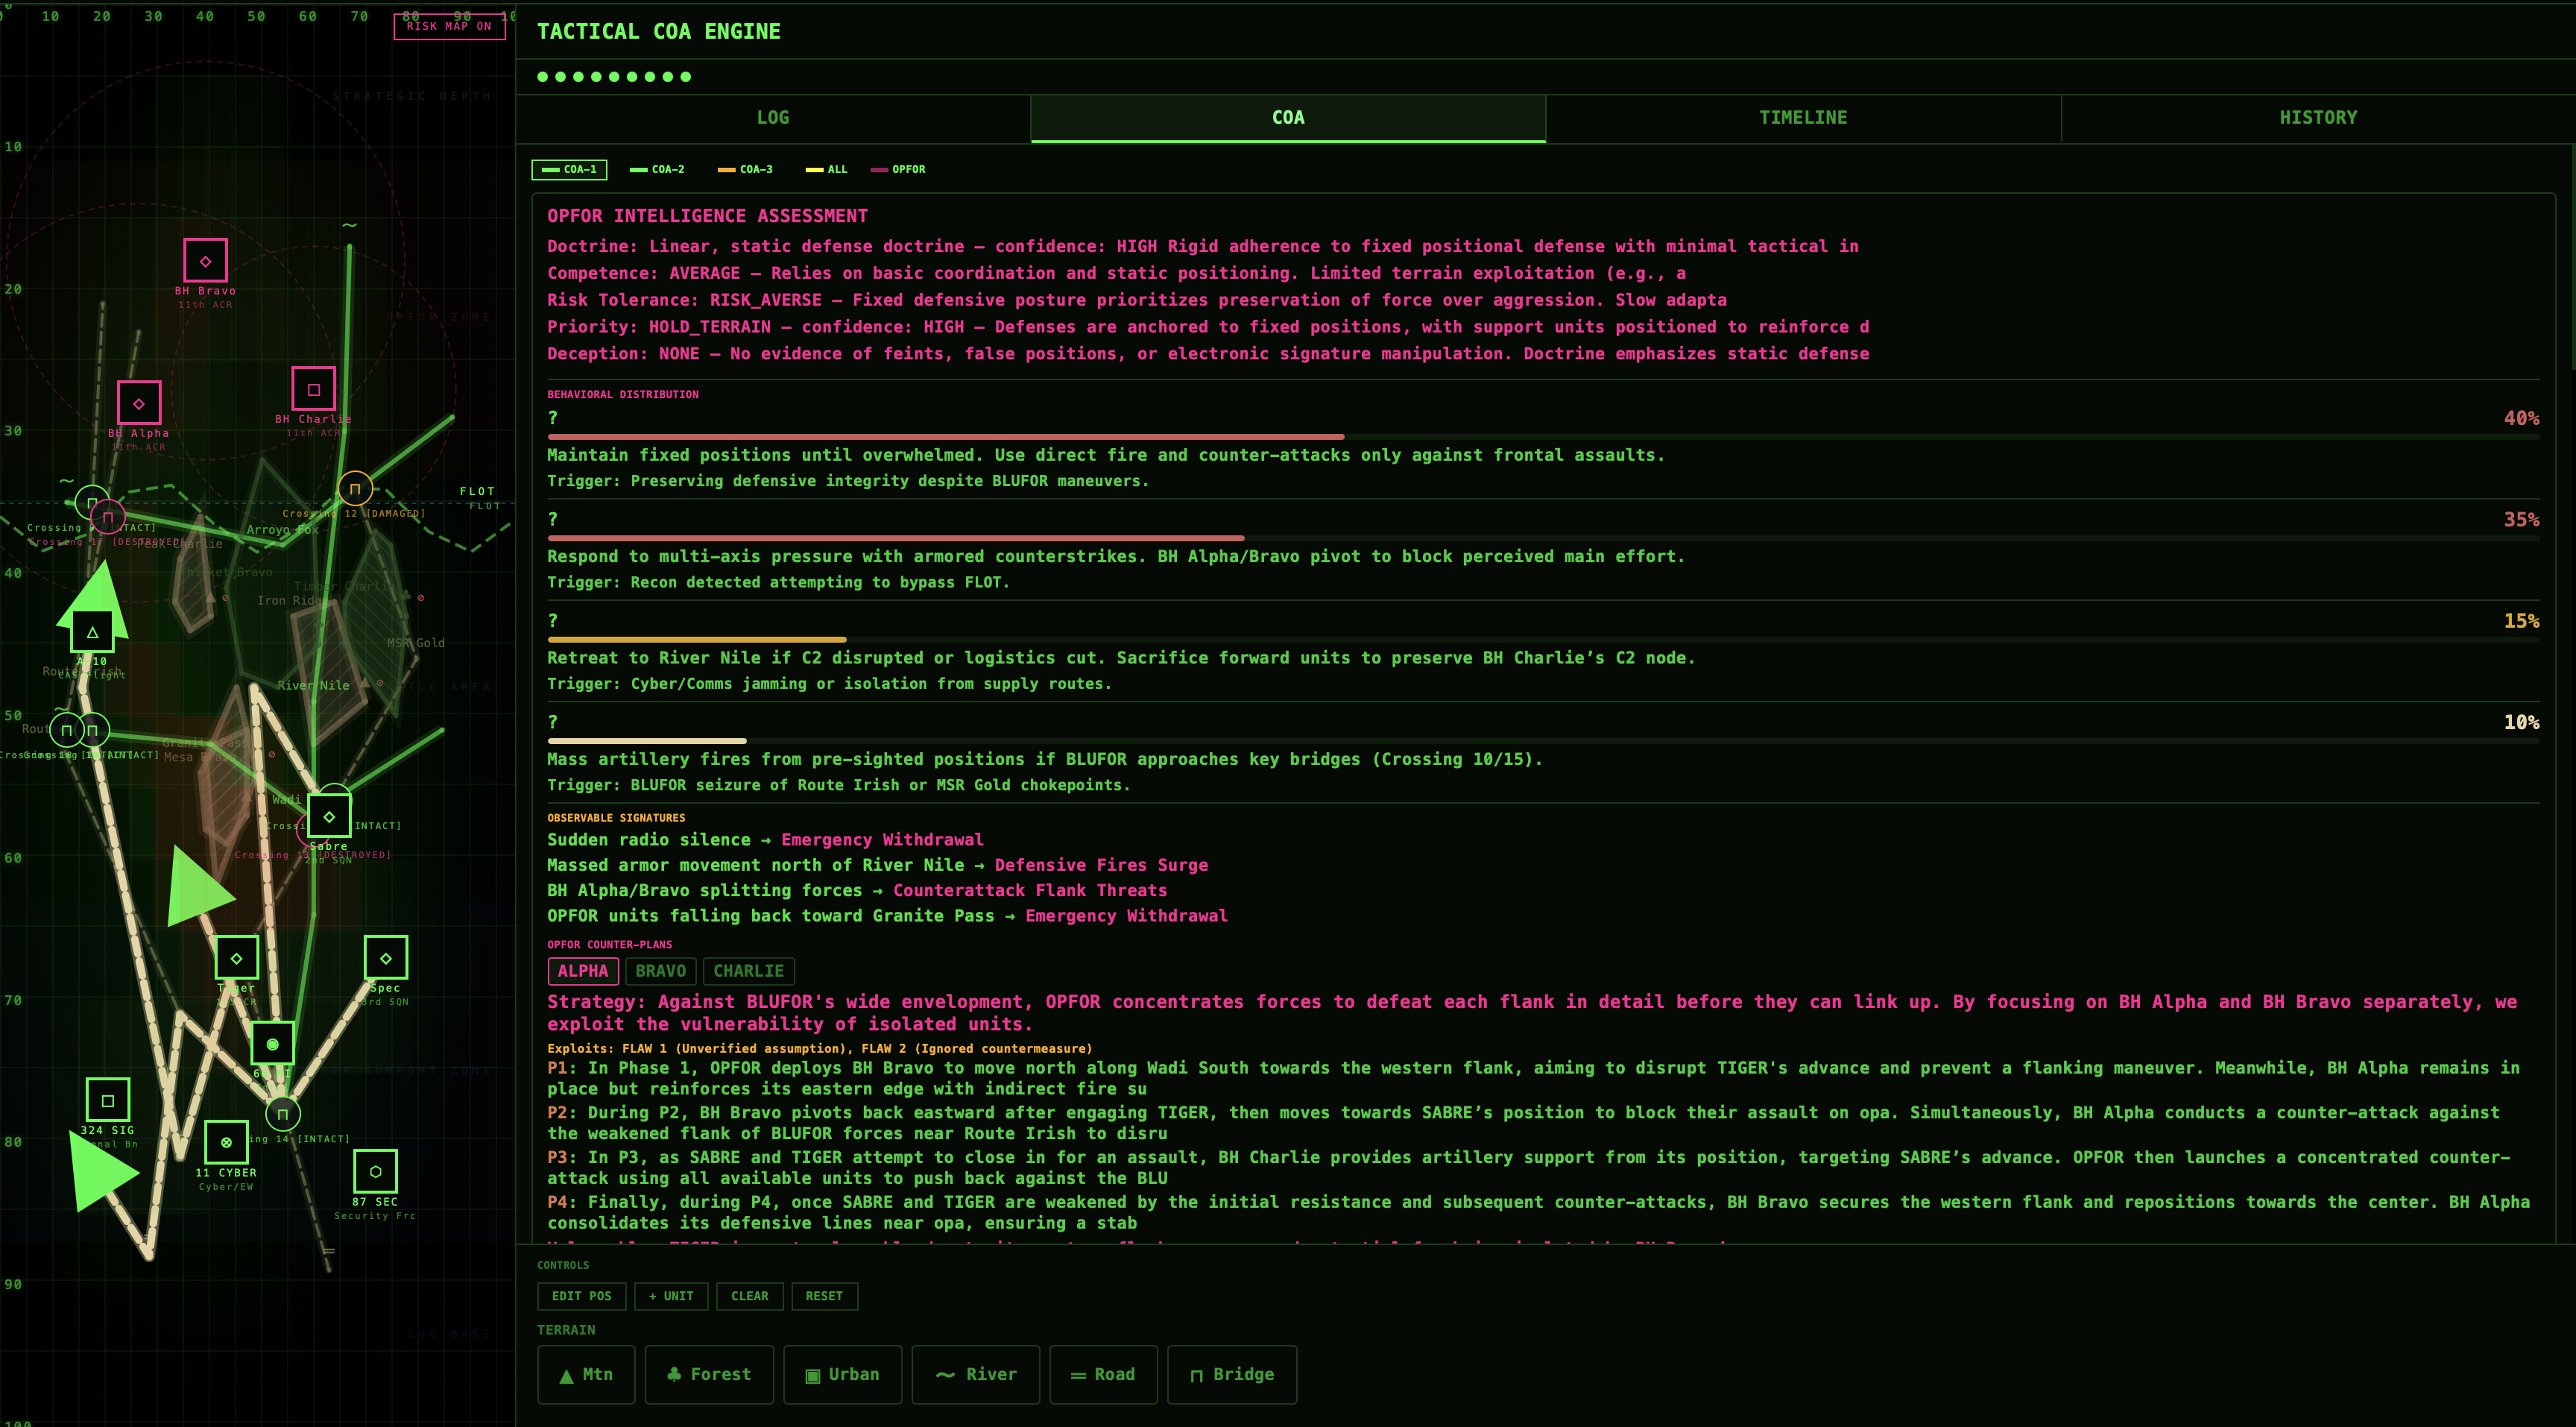The image size is (2576, 1427).
Task: Click the Crossing 14 INTACT marker on the map
Action: pyautogui.click(x=283, y=1113)
